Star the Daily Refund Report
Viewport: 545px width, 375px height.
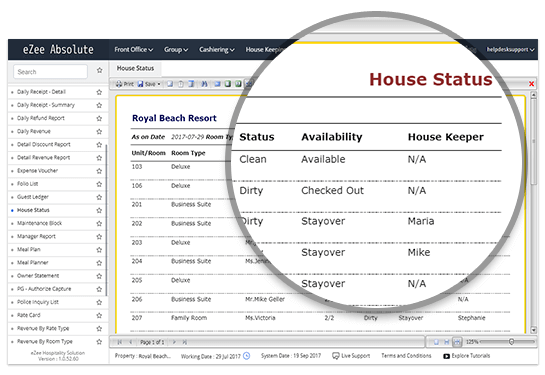[x=99, y=119]
